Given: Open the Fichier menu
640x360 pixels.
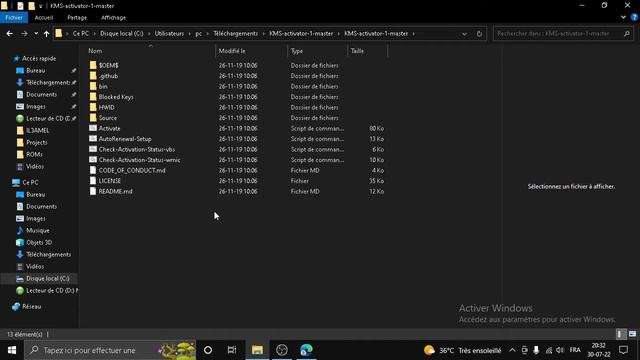Looking at the screenshot, I should click(14, 18).
